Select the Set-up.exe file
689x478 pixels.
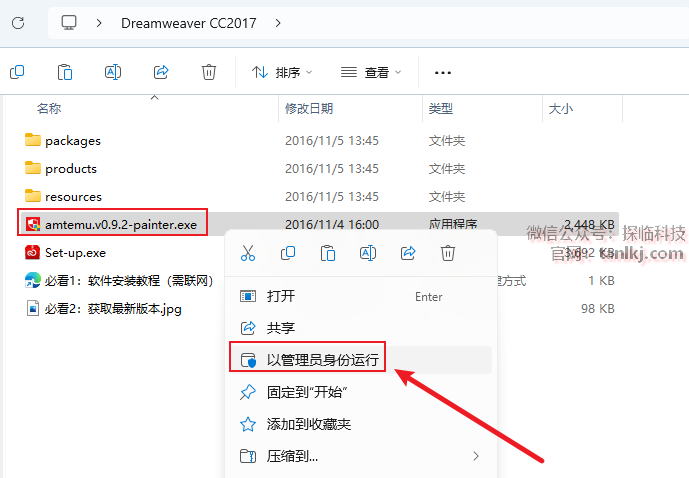(75, 253)
